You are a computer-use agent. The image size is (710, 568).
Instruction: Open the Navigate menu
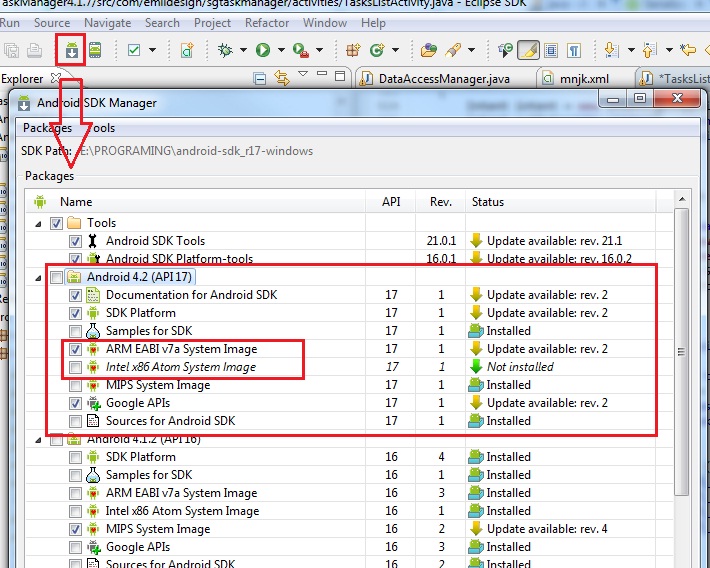(x=108, y=23)
